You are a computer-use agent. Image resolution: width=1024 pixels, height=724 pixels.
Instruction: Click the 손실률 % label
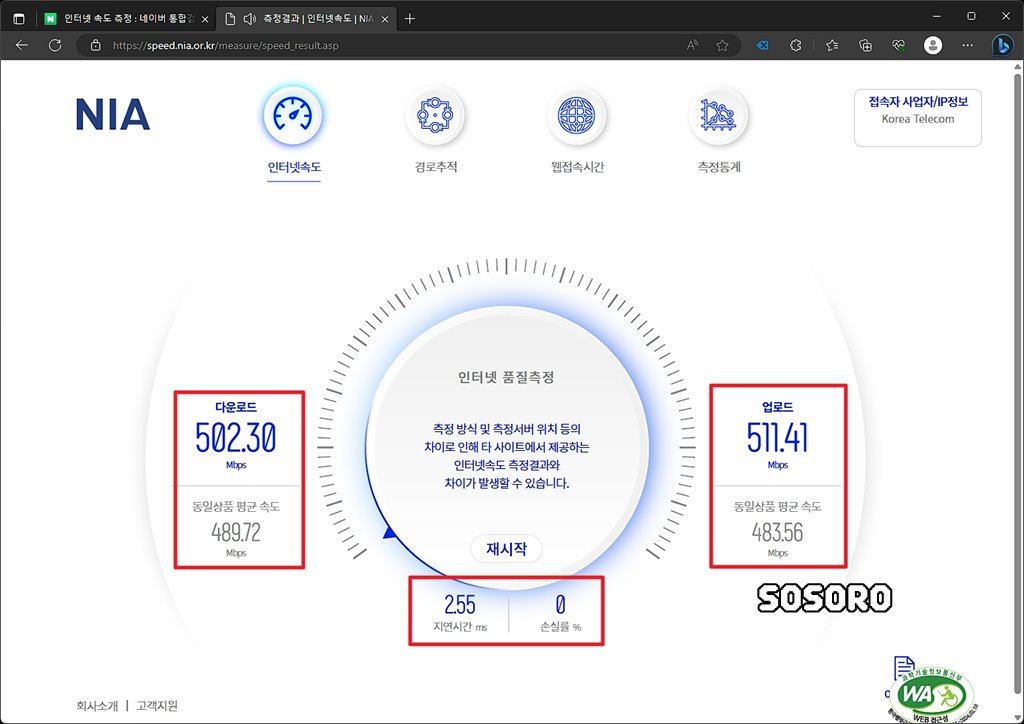(560, 627)
